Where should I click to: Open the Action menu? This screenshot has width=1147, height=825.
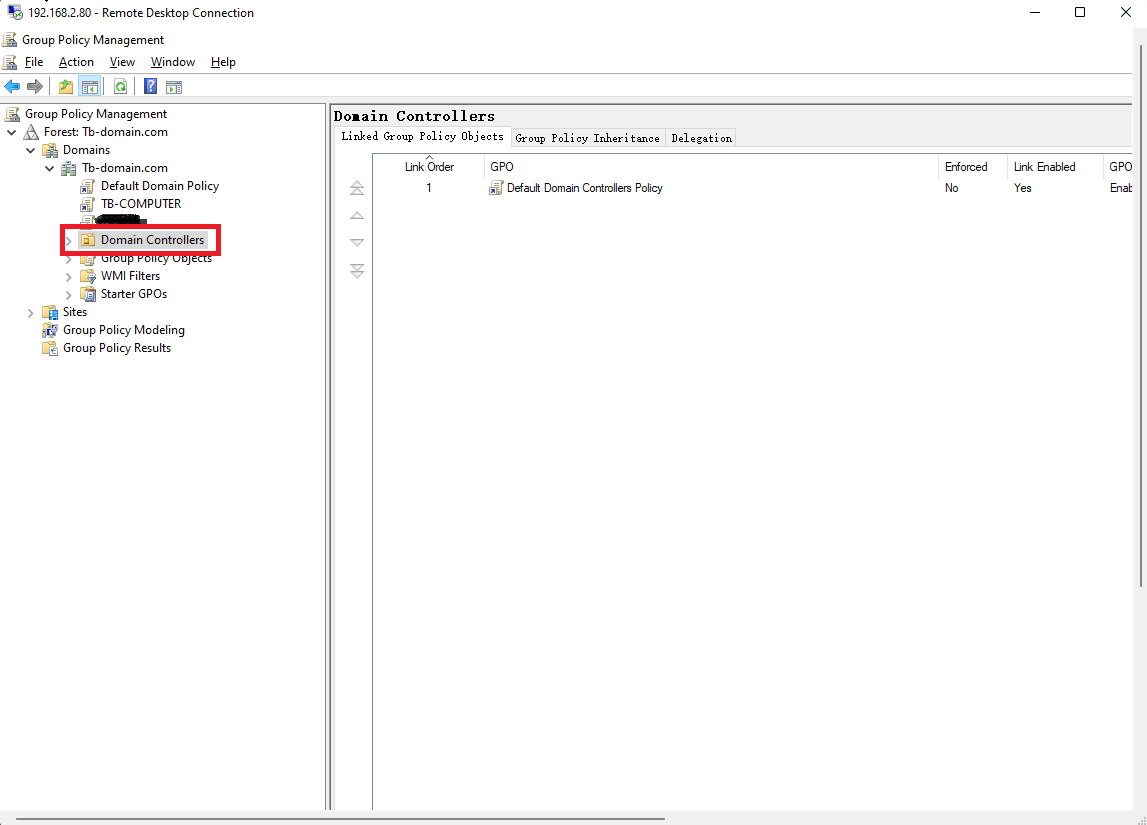coord(76,62)
